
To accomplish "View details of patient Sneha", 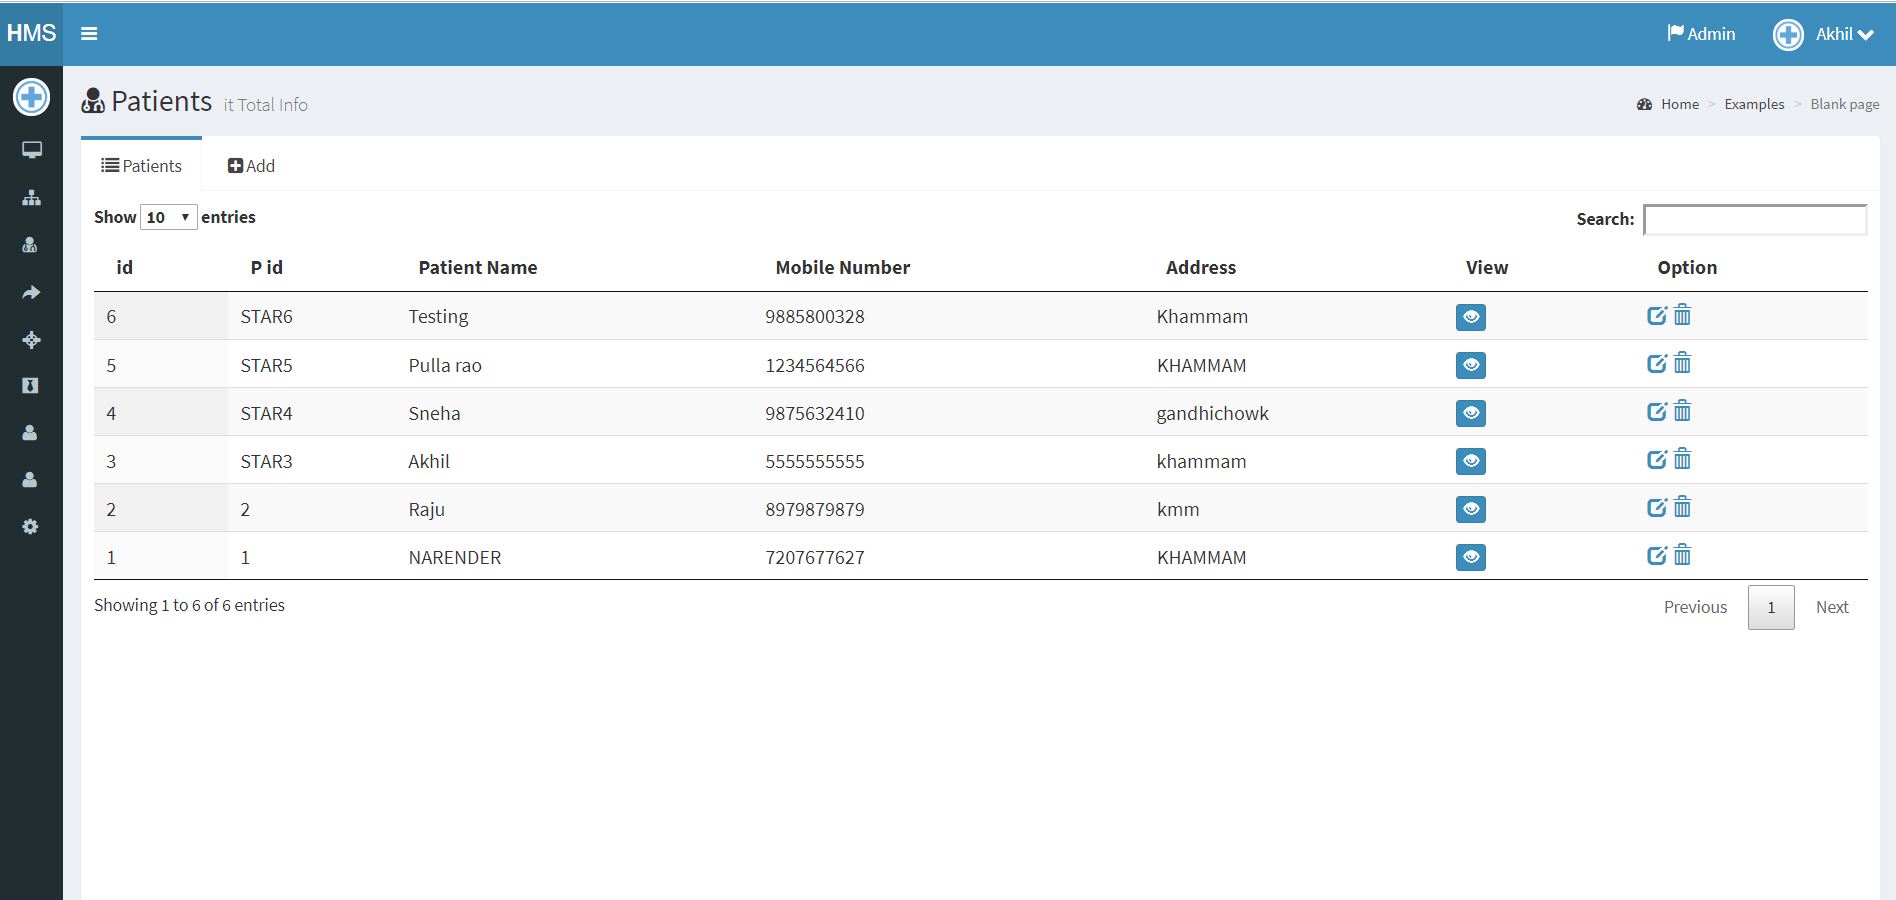I will pos(1470,413).
